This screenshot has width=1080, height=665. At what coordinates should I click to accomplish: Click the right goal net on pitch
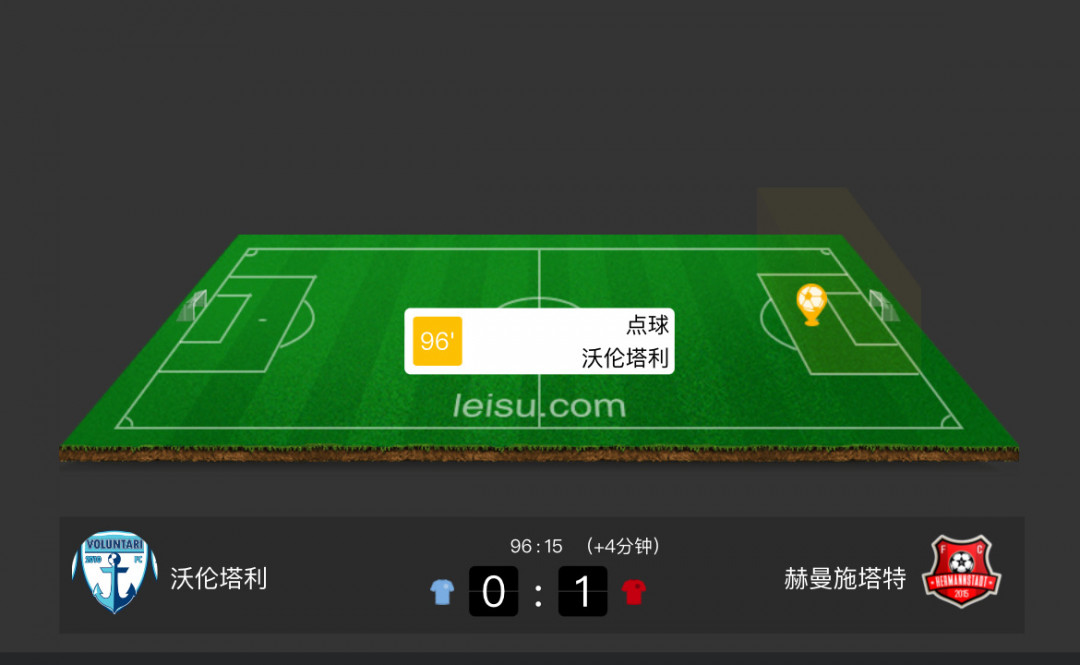[883, 306]
